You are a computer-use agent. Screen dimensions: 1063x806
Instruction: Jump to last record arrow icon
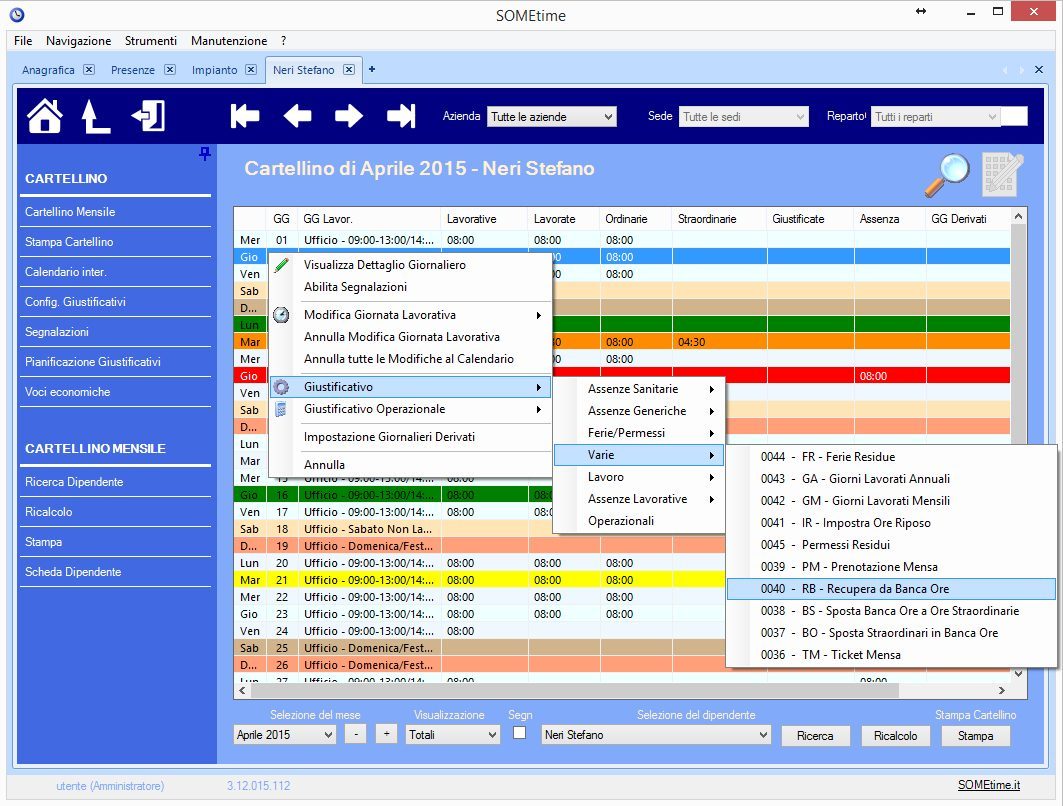click(x=401, y=116)
